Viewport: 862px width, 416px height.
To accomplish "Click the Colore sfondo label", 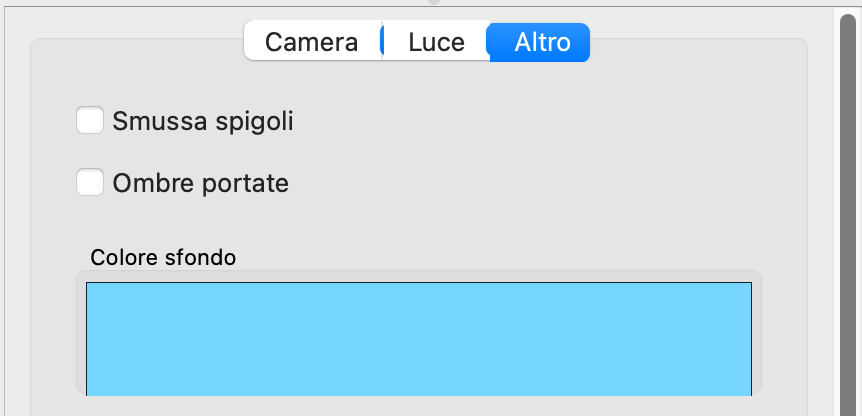I will [163, 257].
